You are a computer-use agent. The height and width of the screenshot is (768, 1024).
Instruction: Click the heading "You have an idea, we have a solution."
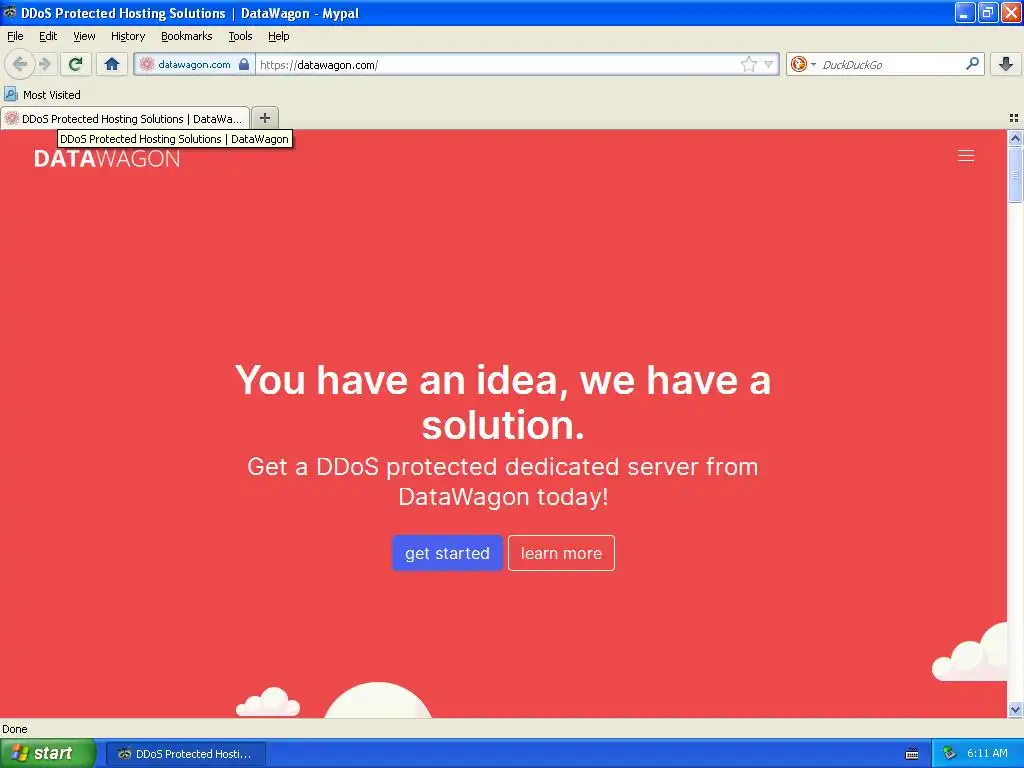[503, 402]
